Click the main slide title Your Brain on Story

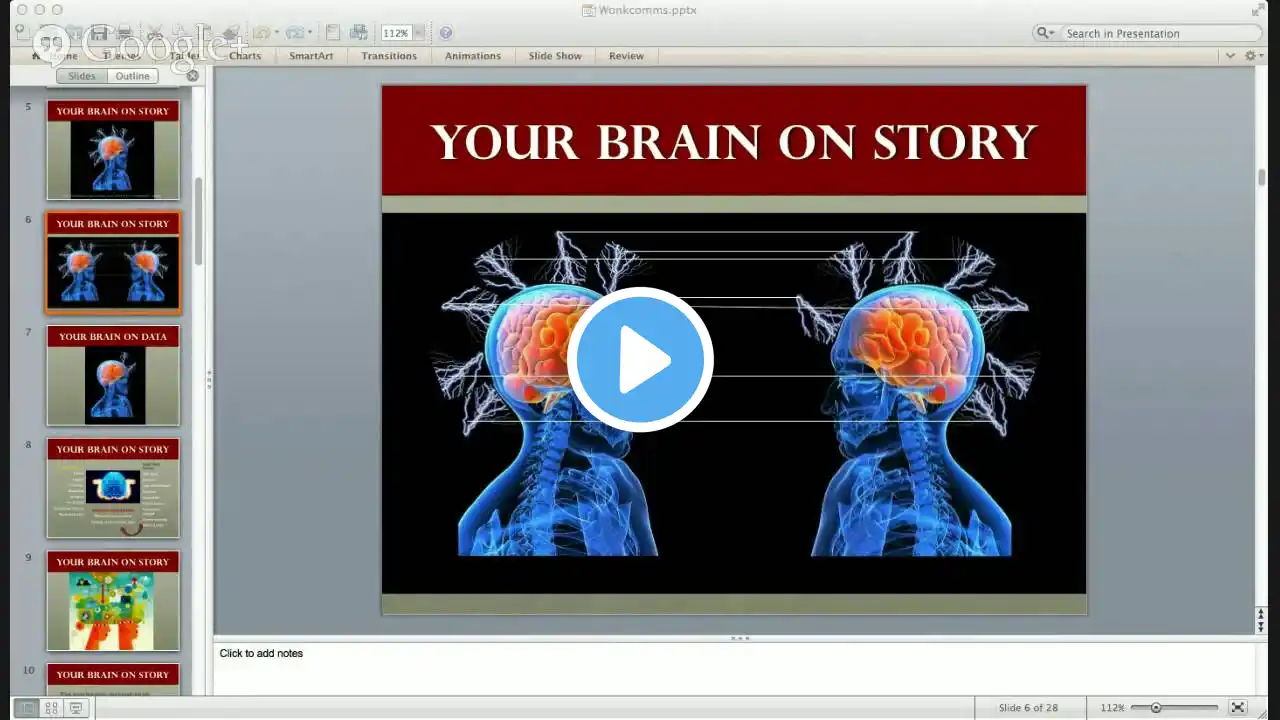pos(734,142)
